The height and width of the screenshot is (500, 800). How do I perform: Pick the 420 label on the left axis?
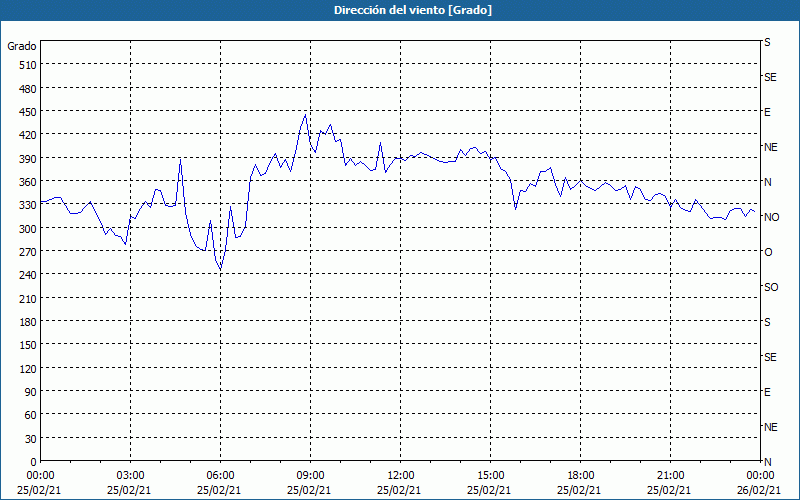[28, 135]
